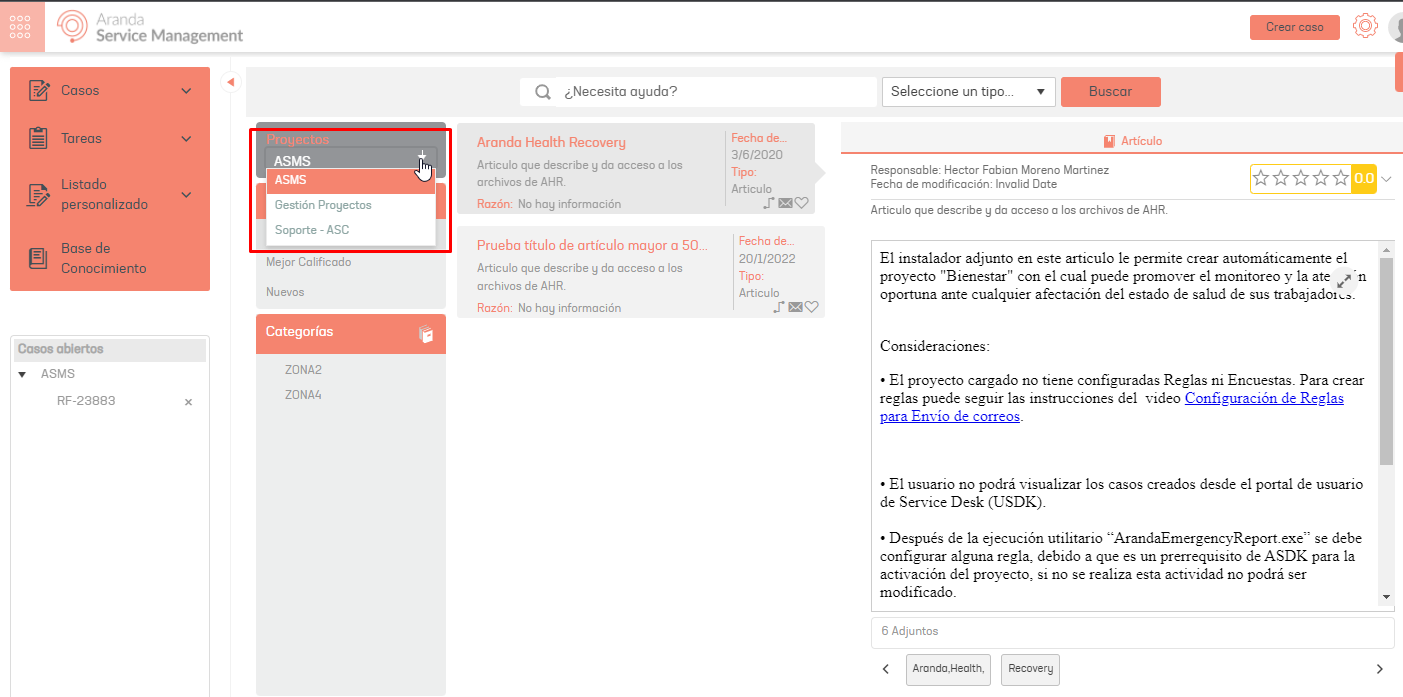1403x697 pixels.
Task: Click the Buscar button
Action: (1110, 91)
